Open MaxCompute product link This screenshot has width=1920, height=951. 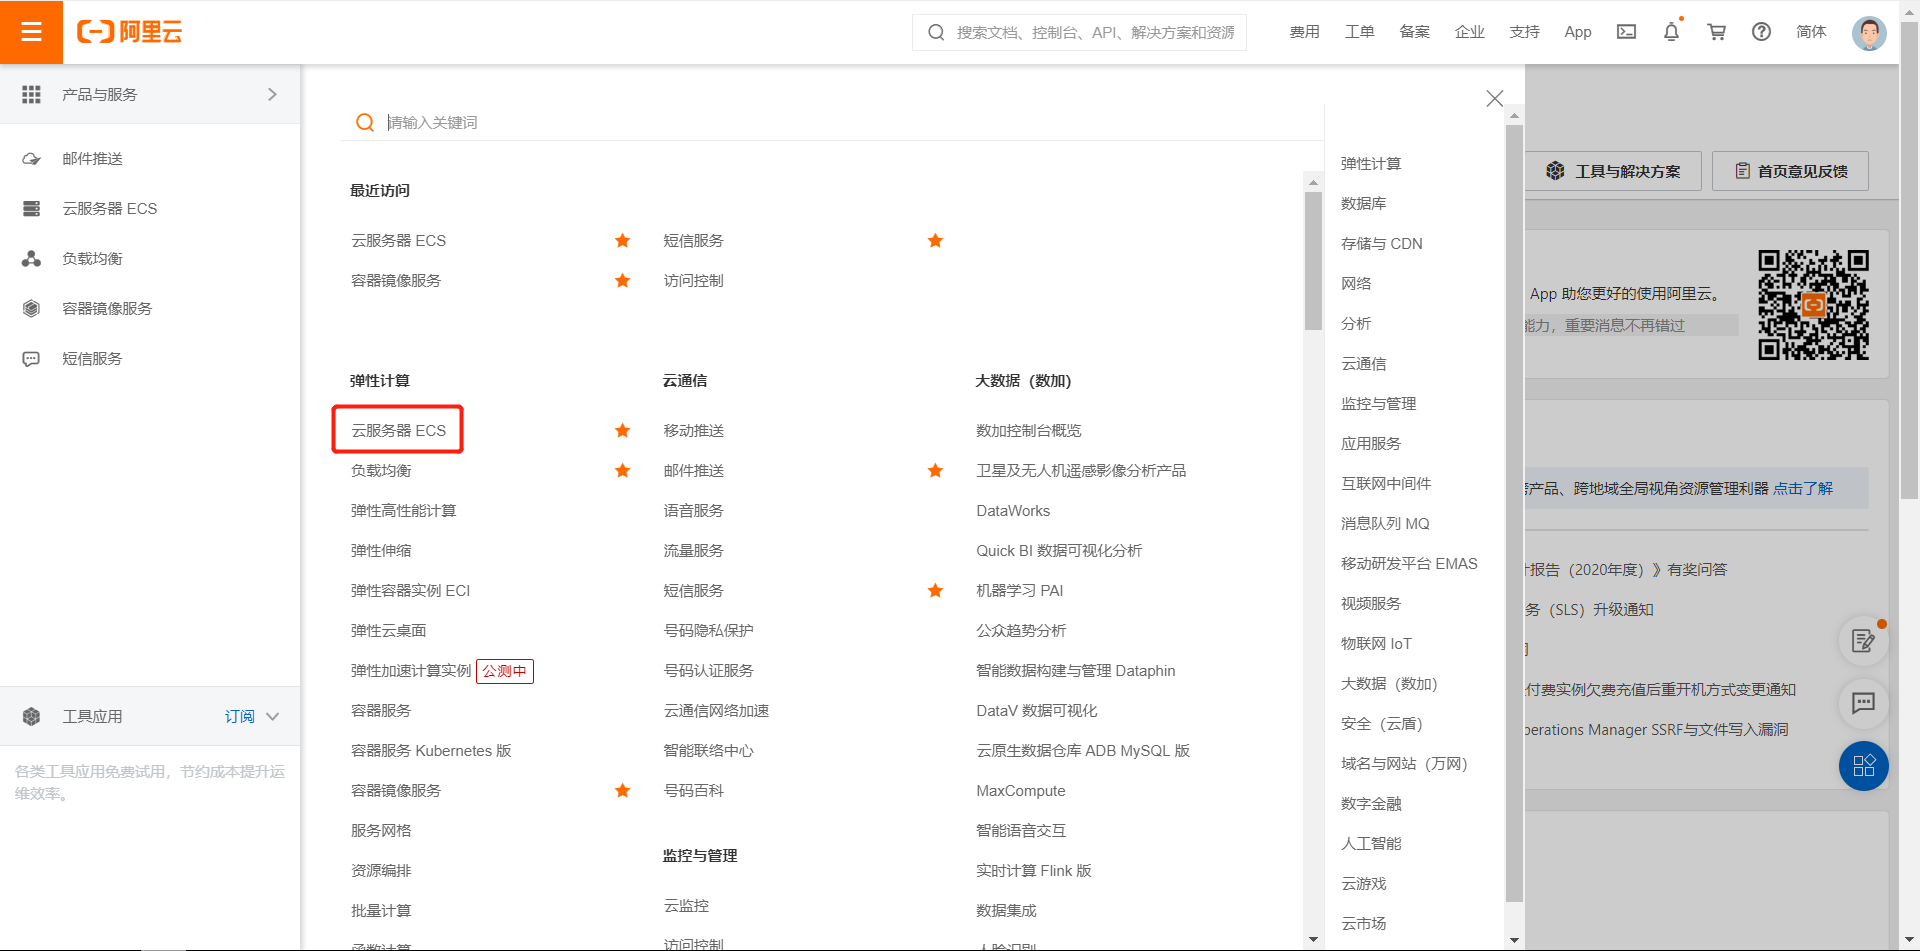(x=1021, y=791)
